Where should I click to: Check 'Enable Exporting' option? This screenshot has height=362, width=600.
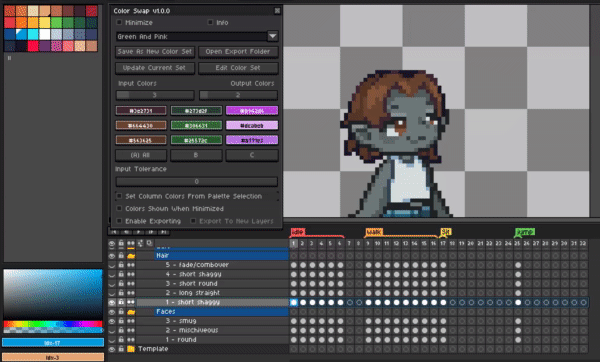[x=119, y=221]
